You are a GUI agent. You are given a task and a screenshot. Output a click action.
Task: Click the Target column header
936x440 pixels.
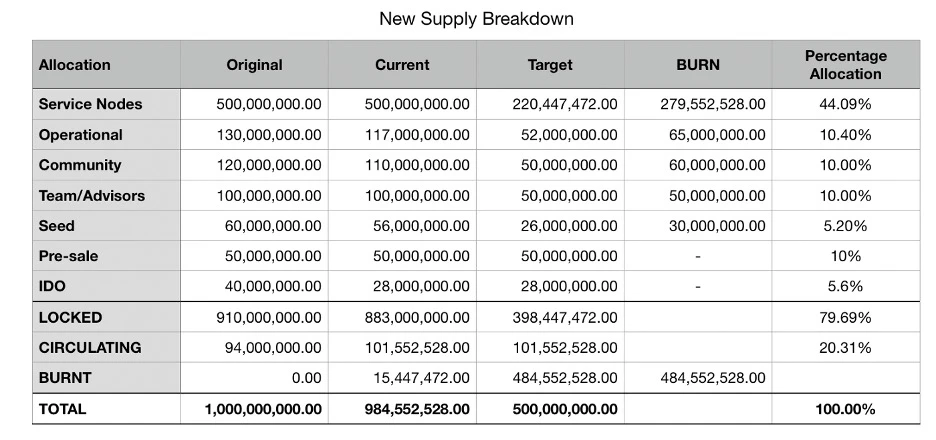point(550,65)
